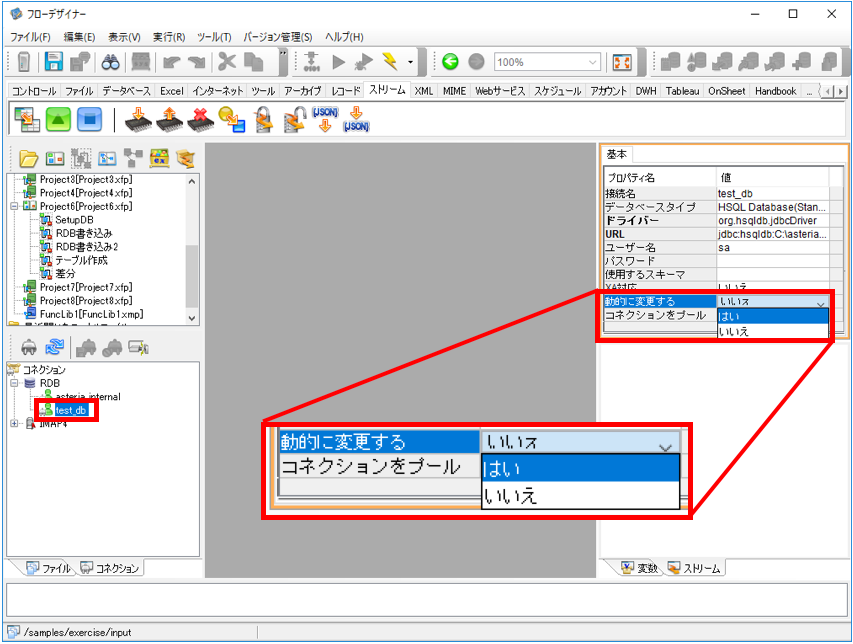
Task: Click the open folder icon in project pane
Action: (x=28, y=158)
